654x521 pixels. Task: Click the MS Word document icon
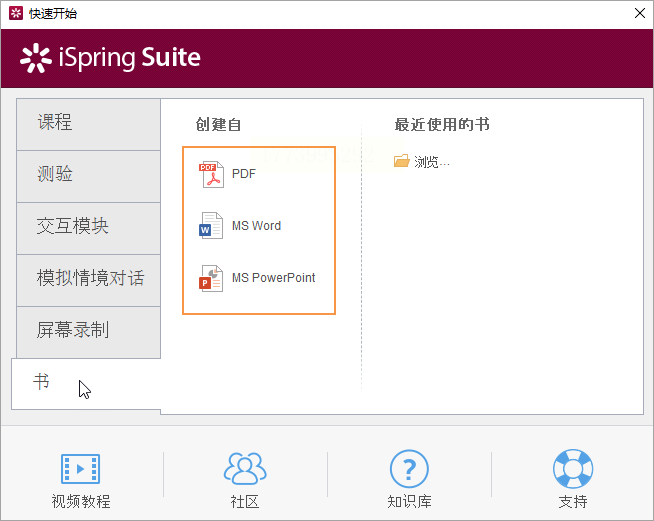tap(211, 226)
